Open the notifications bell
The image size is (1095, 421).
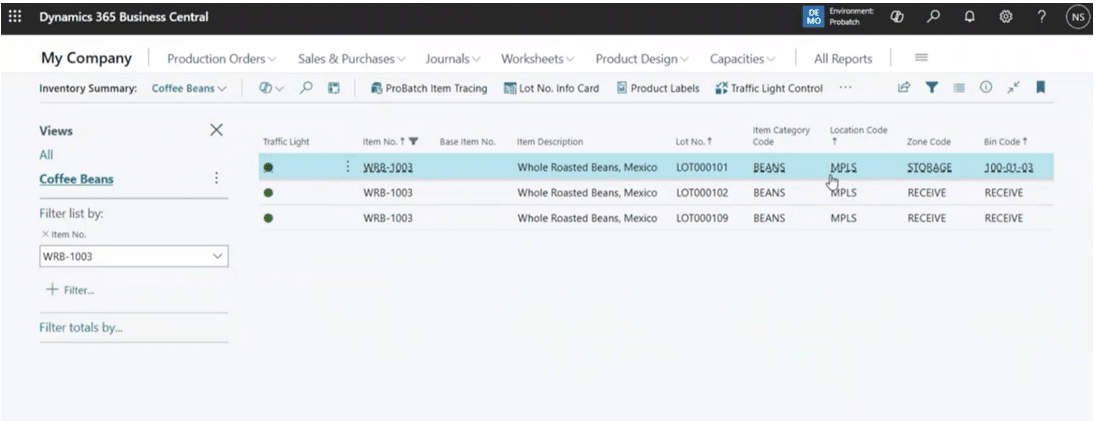pos(969,17)
